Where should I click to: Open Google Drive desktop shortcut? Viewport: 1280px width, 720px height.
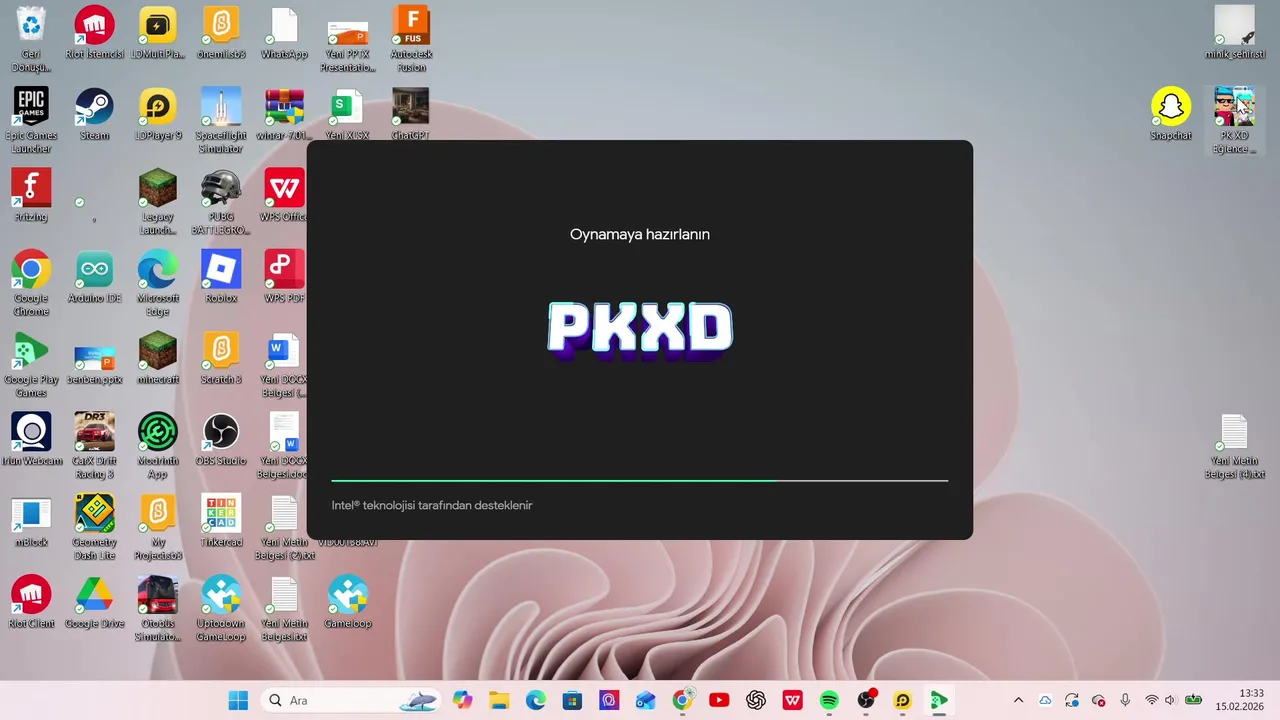click(x=94, y=602)
